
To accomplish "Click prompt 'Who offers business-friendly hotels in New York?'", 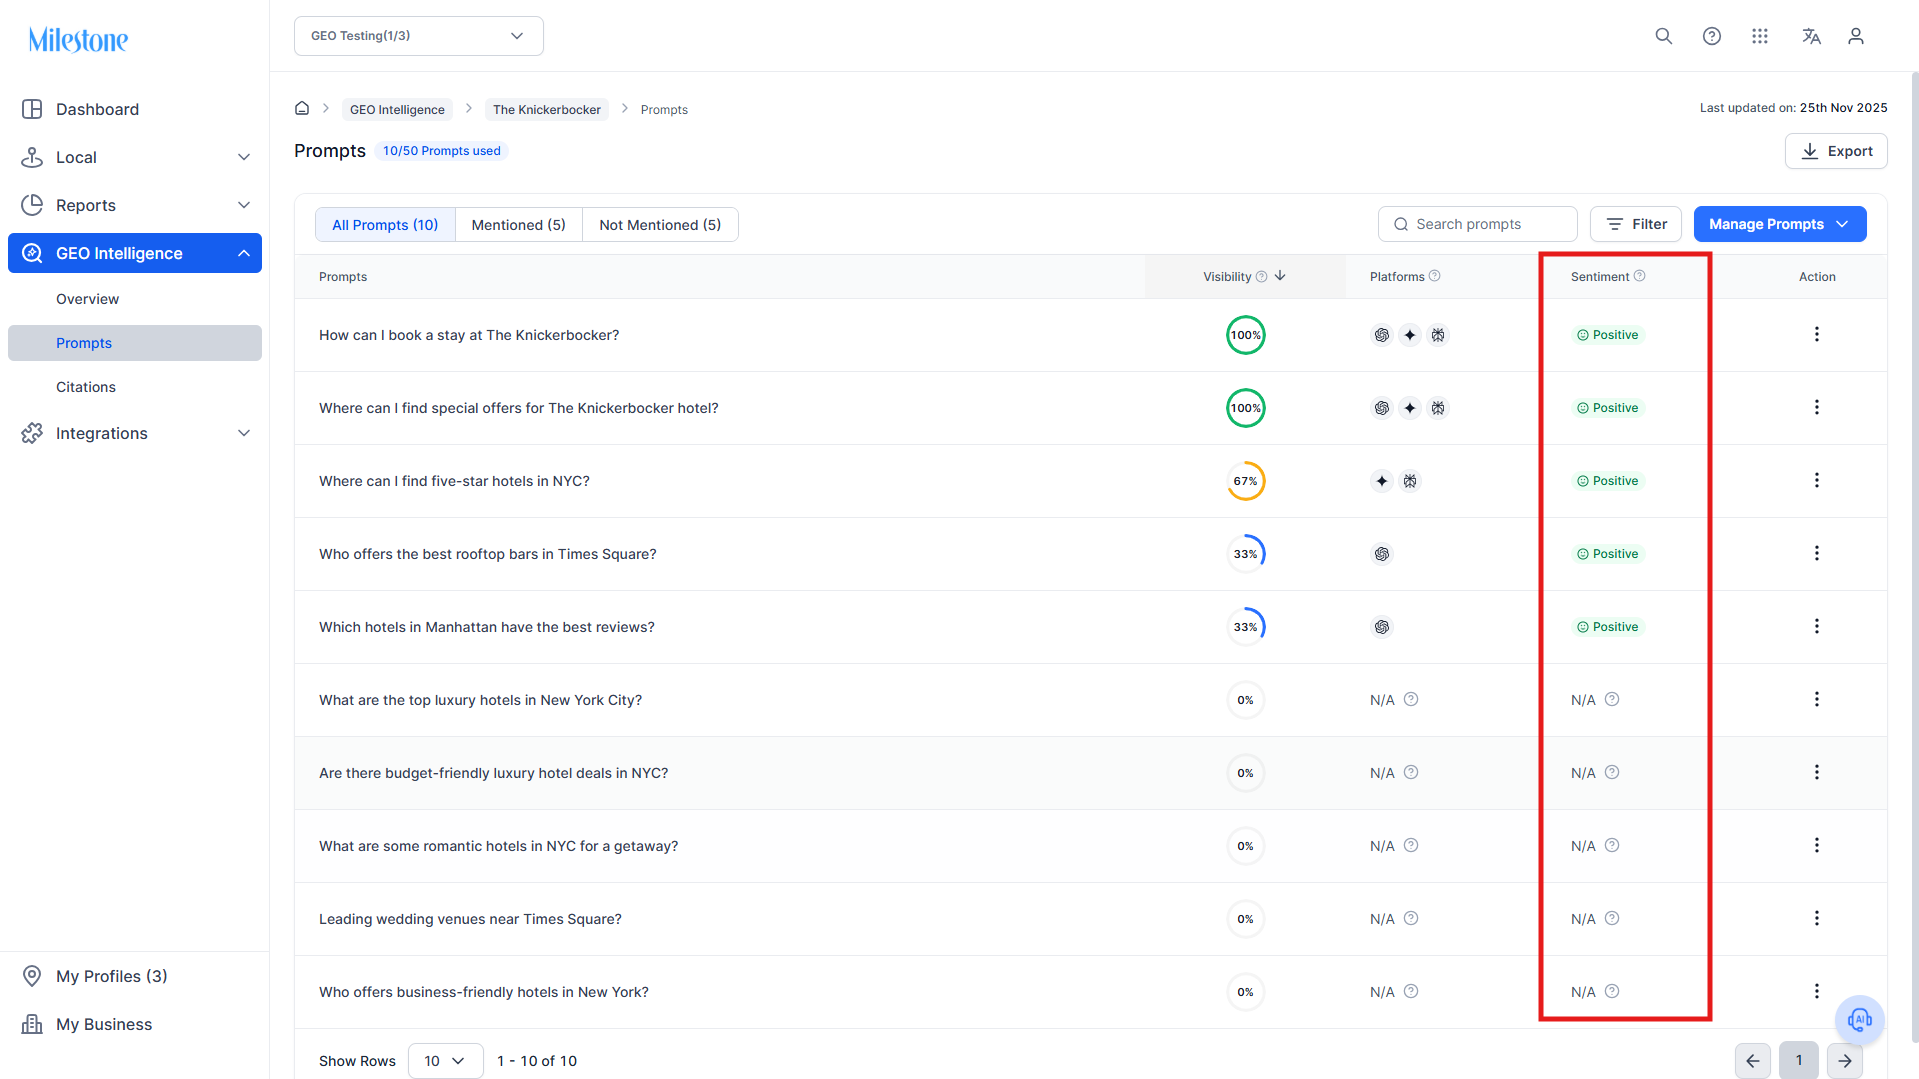I will click(484, 992).
